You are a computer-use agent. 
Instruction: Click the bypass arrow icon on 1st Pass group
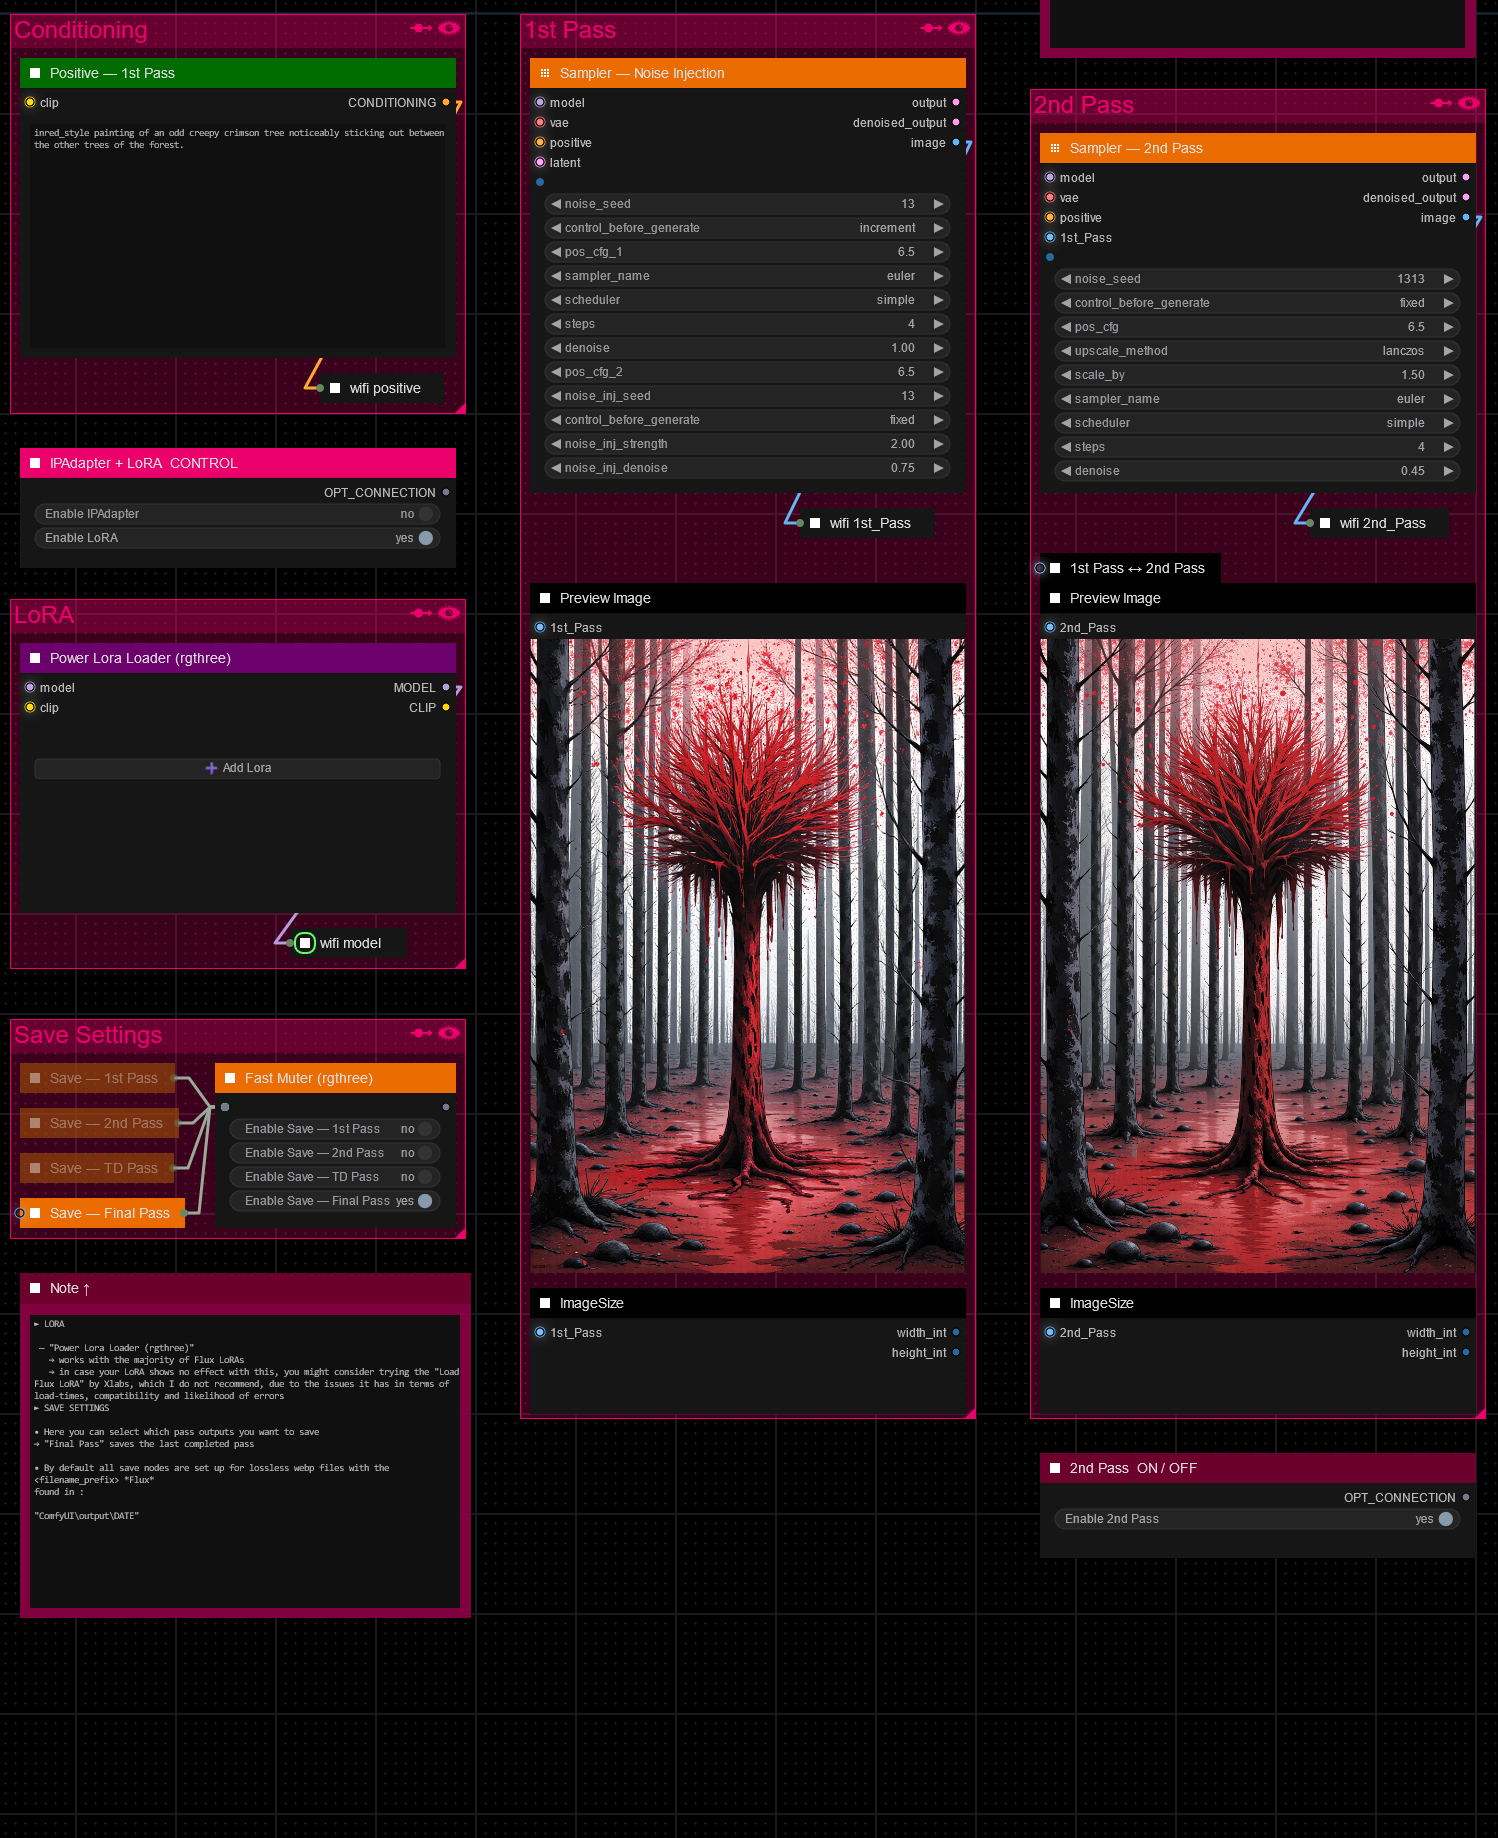coord(931,28)
